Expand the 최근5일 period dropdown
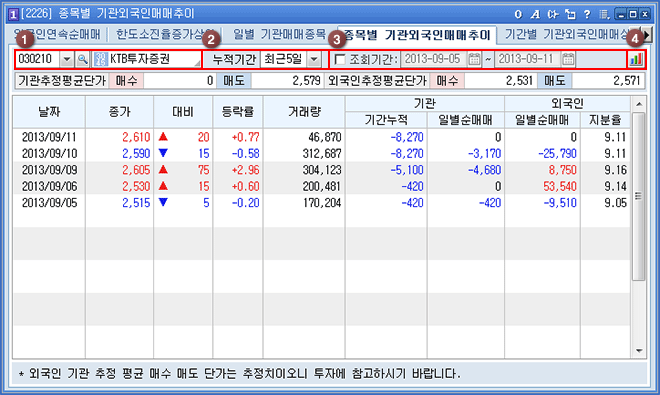This screenshot has width=660, height=395. pos(314,59)
